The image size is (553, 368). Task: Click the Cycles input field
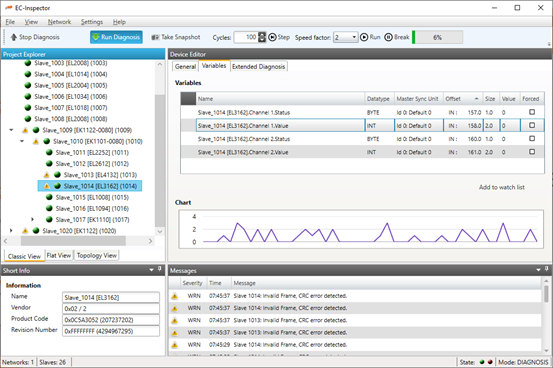[x=246, y=37]
